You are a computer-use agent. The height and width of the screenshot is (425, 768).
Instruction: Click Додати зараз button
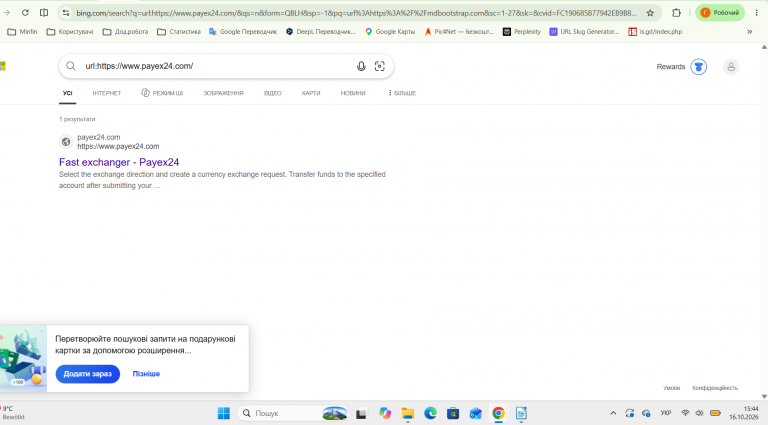tap(88, 374)
